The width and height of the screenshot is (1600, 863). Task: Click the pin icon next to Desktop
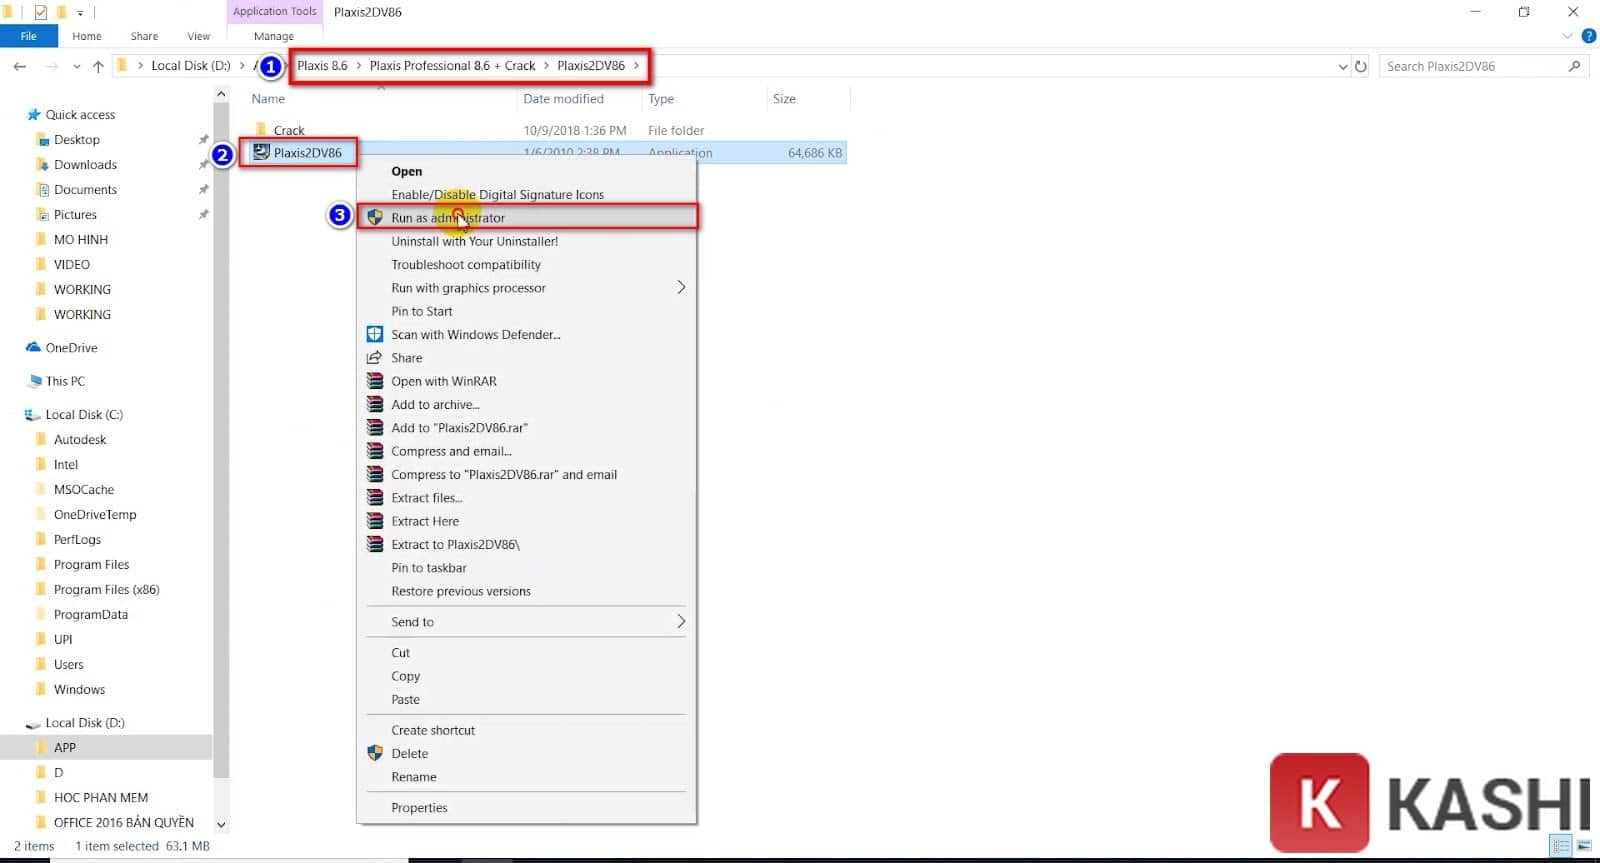(x=204, y=139)
